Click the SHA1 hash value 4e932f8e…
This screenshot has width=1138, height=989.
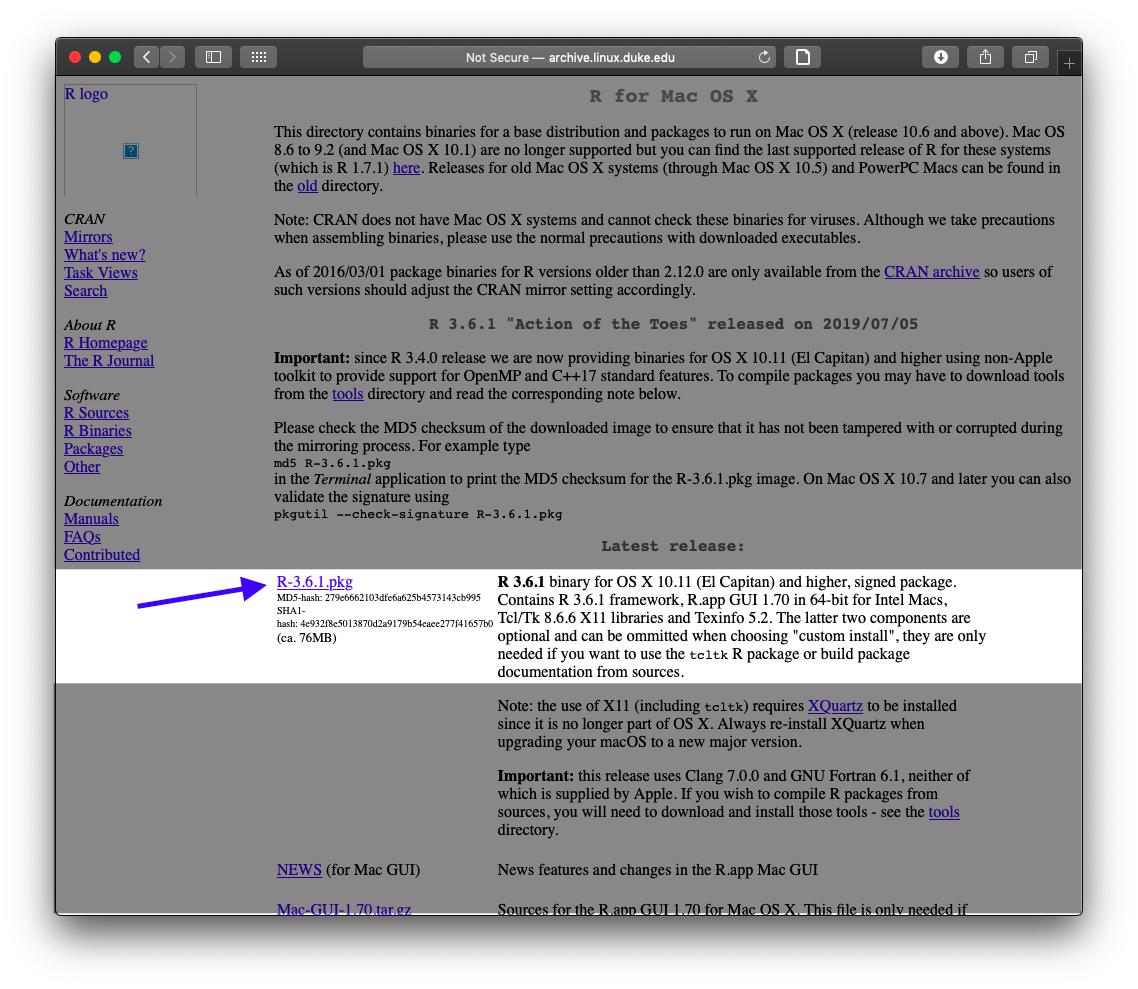396,623
